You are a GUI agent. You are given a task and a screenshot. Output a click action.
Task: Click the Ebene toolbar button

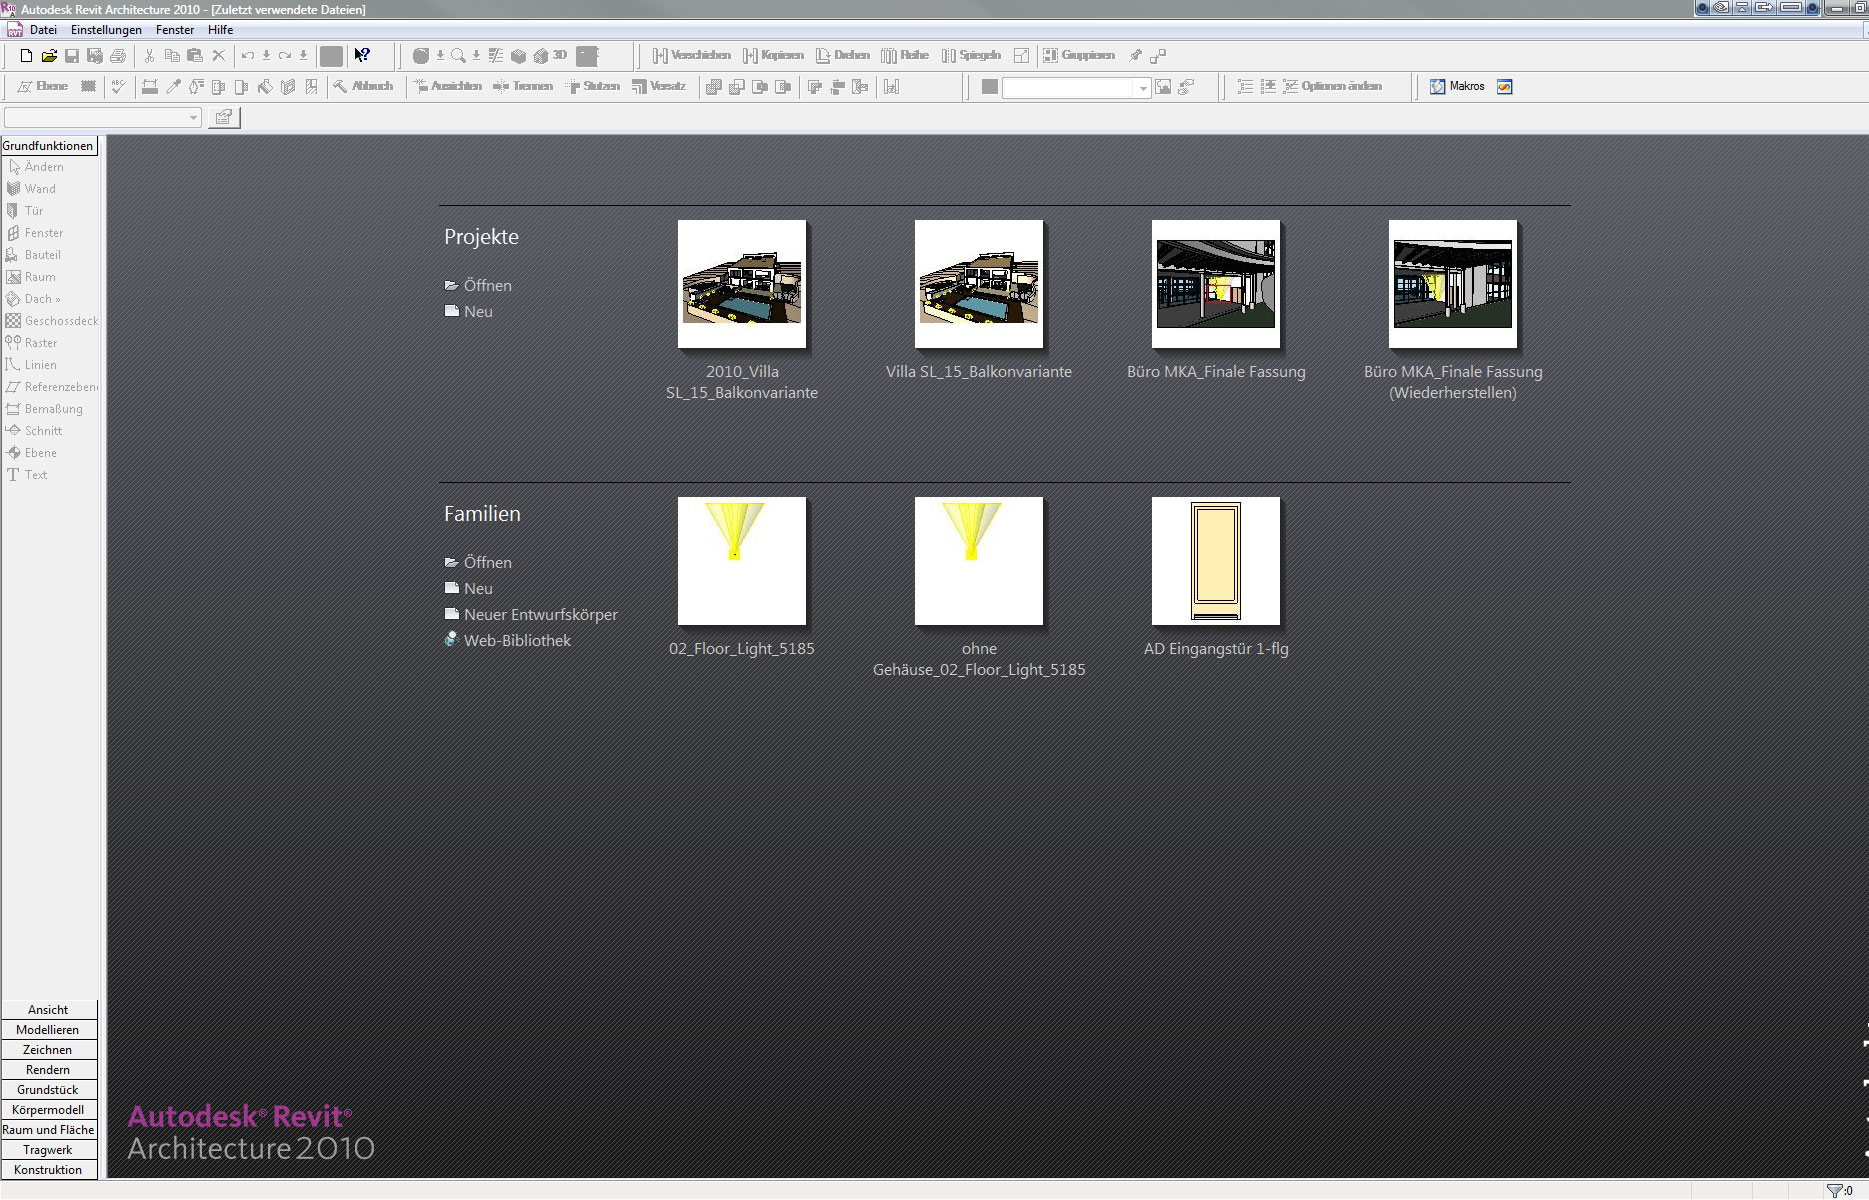click(x=43, y=87)
